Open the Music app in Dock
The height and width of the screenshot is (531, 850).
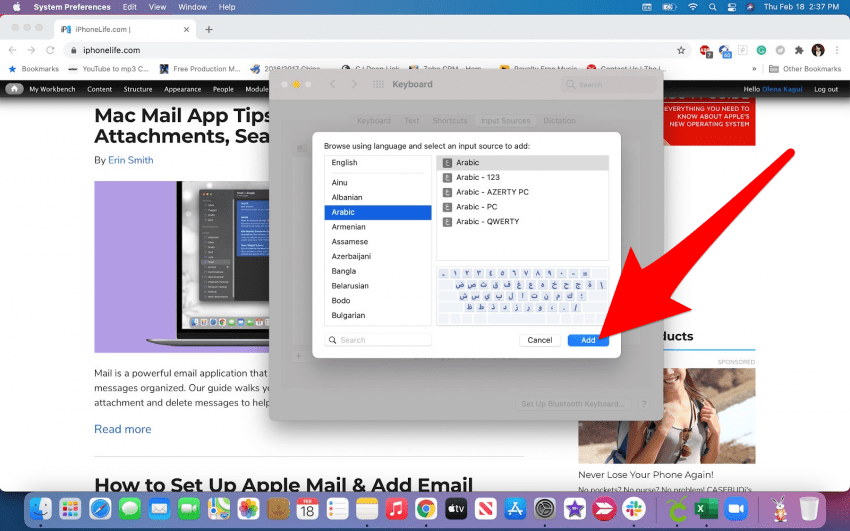396,509
